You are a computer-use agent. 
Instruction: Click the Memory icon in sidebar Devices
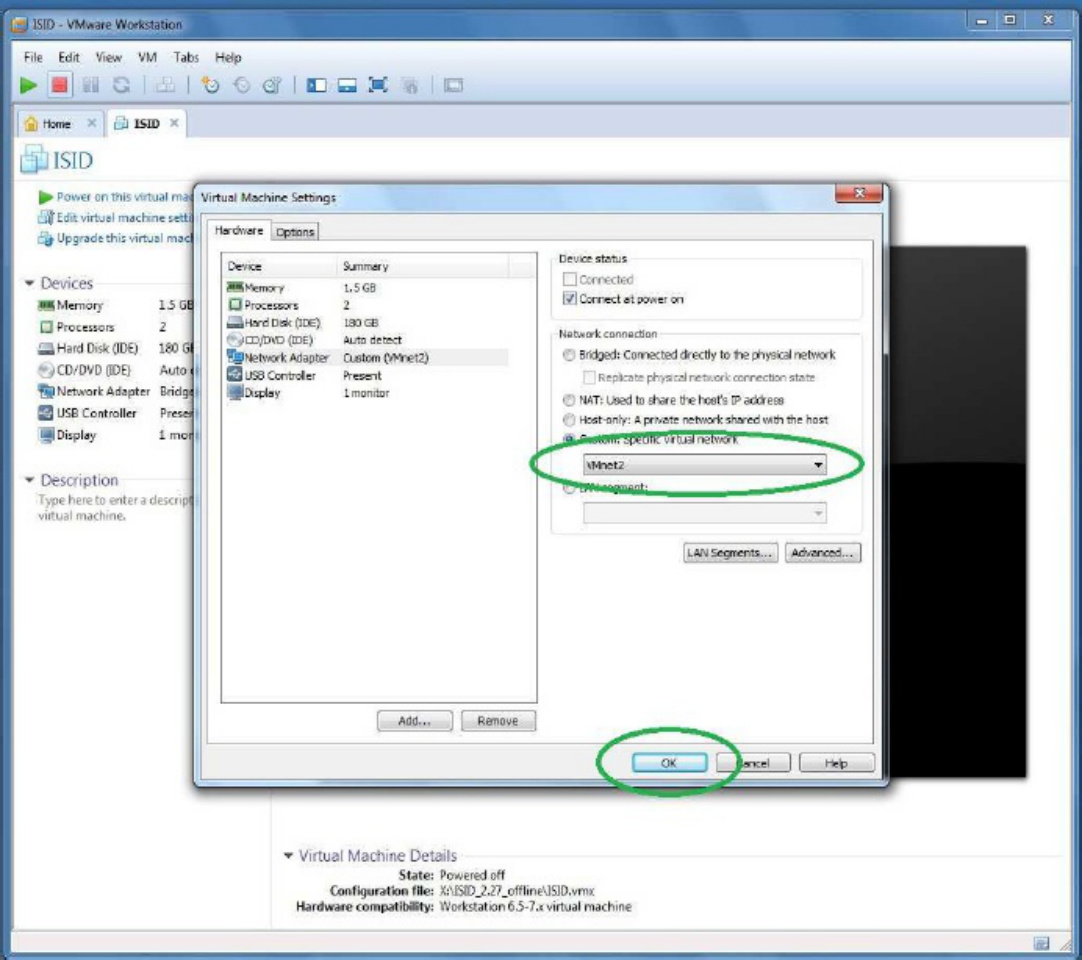46,305
